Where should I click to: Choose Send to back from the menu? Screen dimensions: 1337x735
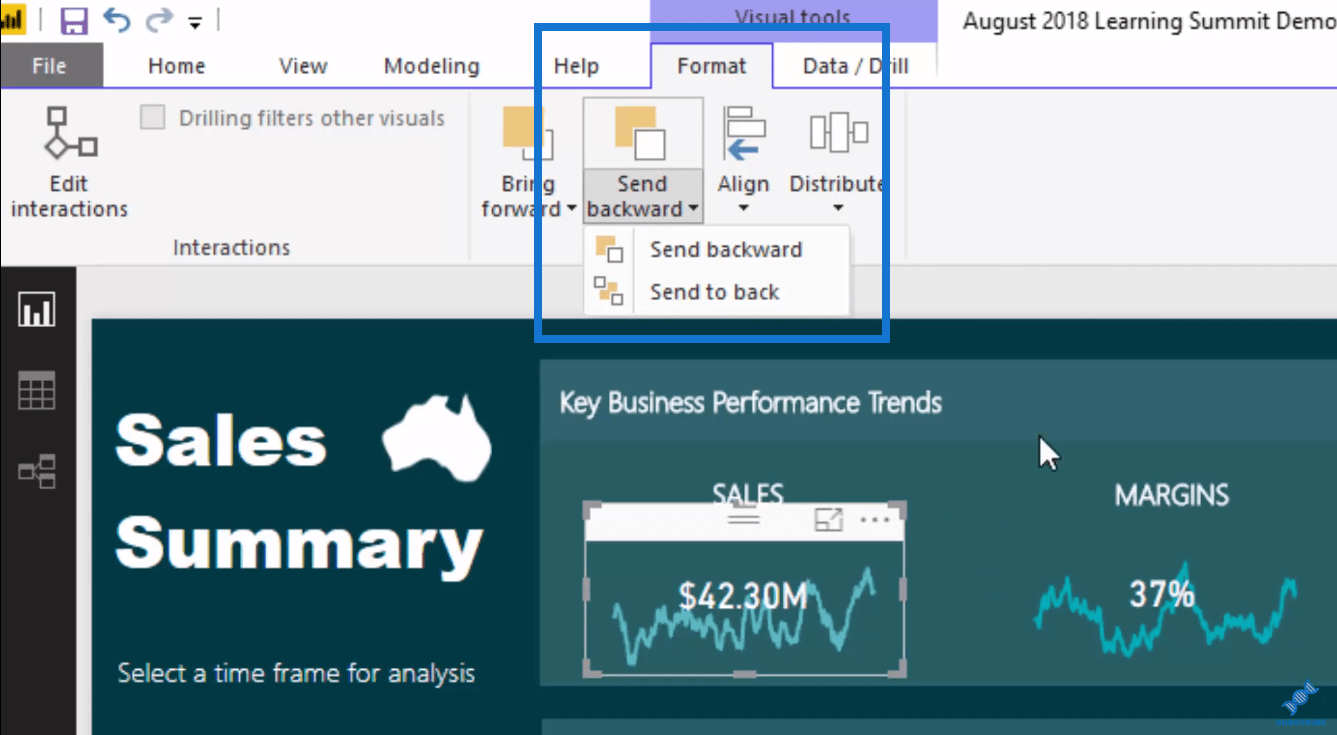point(716,292)
